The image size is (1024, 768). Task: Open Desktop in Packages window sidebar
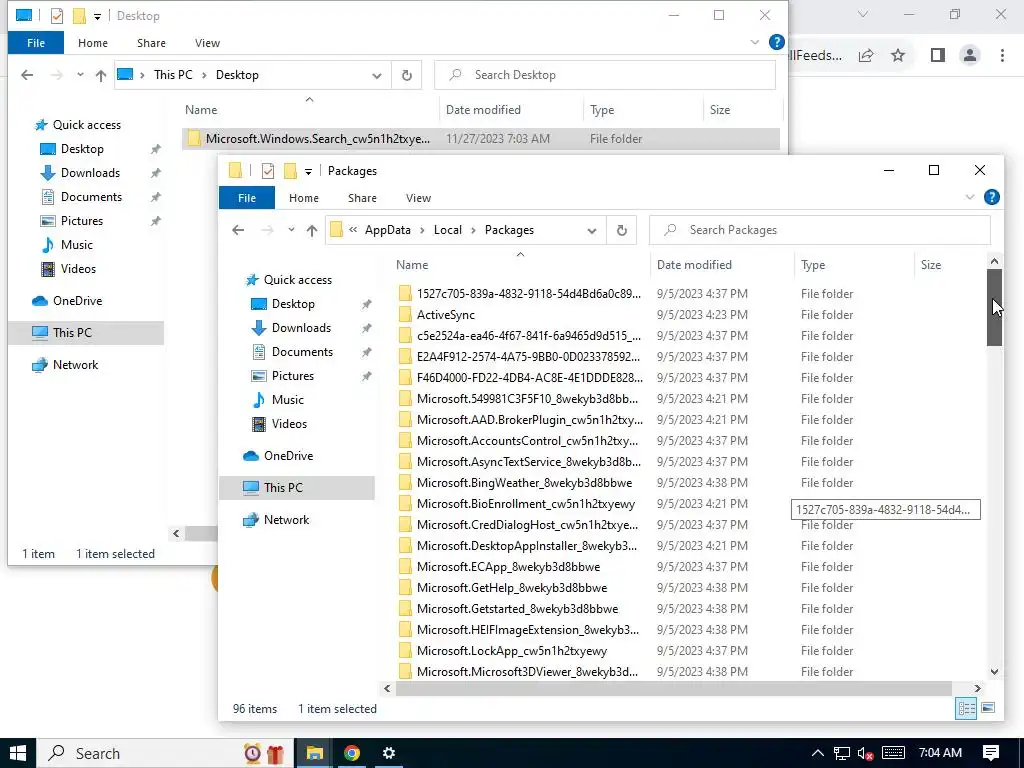(x=293, y=304)
